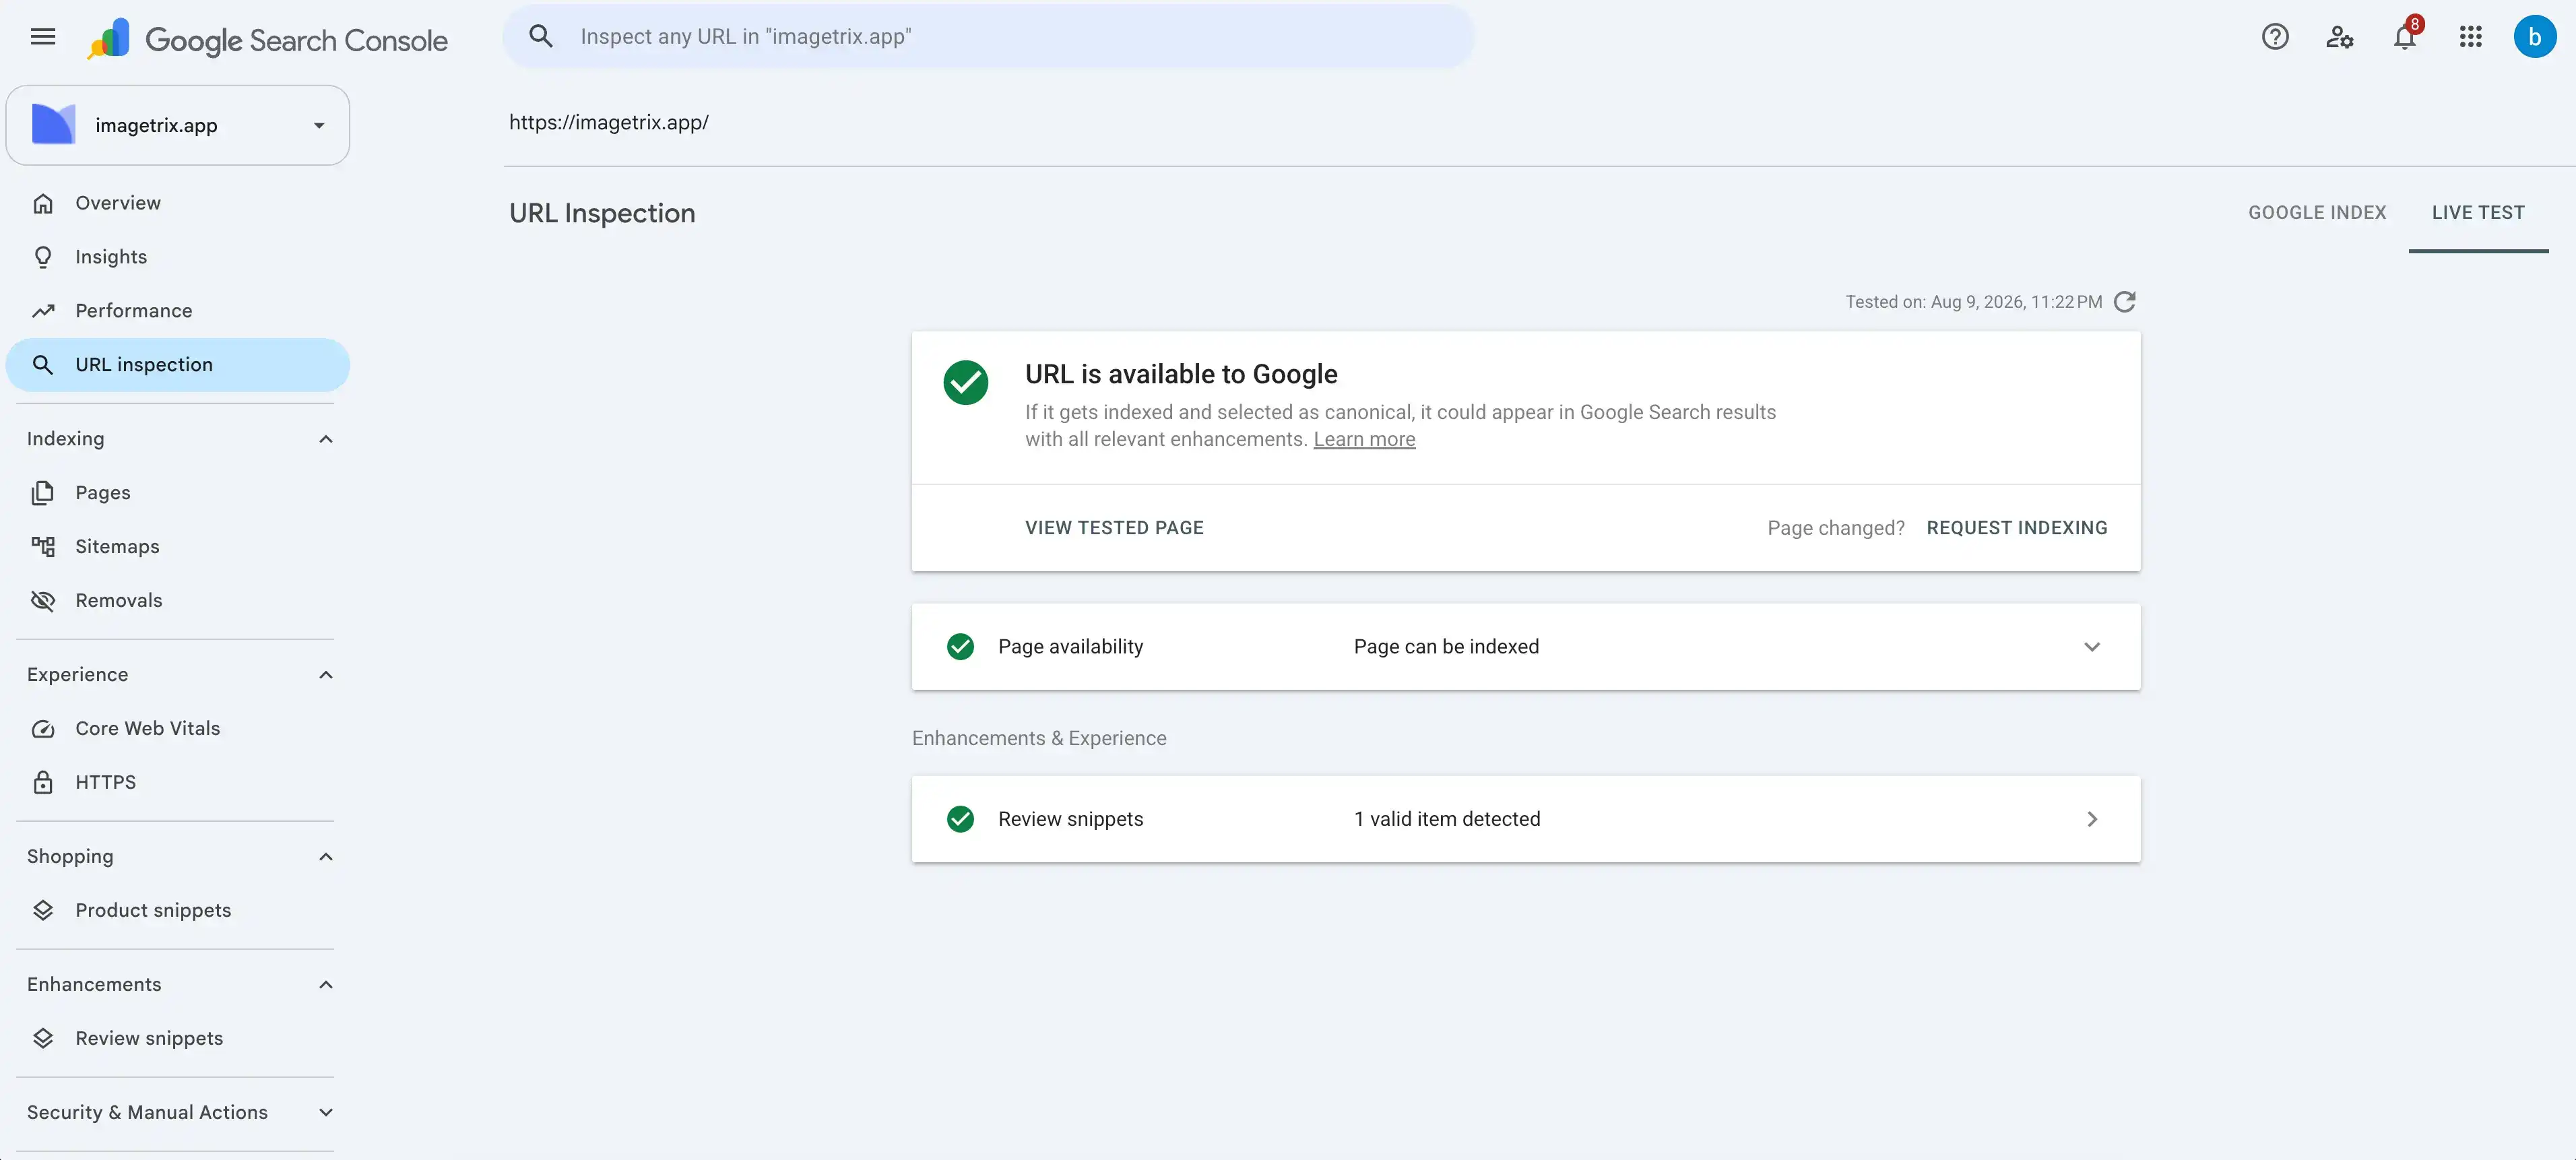Collapse the Shopping section
2576x1160 pixels.
tap(326, 857)
